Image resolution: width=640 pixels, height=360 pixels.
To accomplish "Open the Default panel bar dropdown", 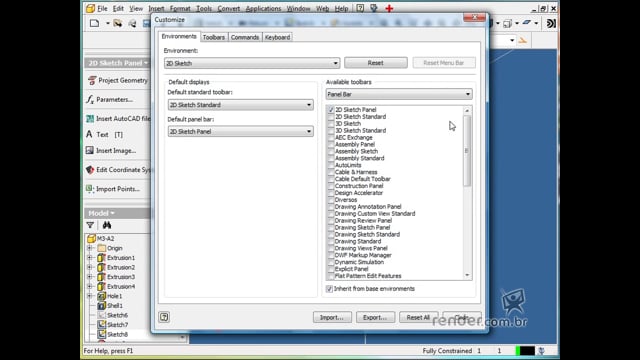I will [x=240, y=131].
